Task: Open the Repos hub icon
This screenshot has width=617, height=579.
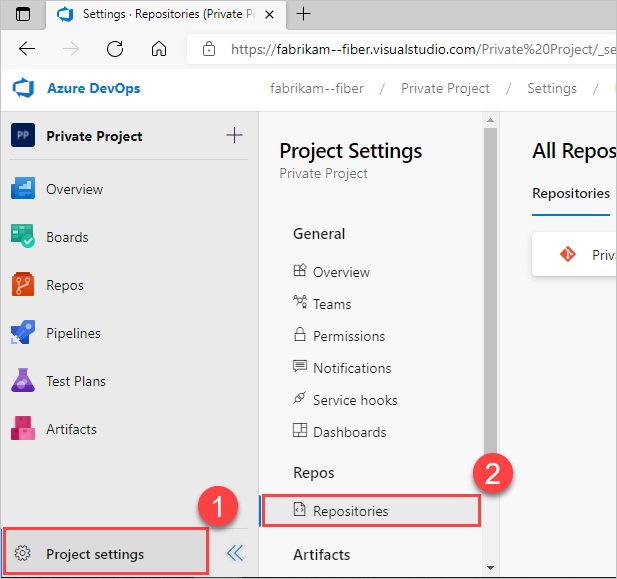Action: click(x=24, y=285)
